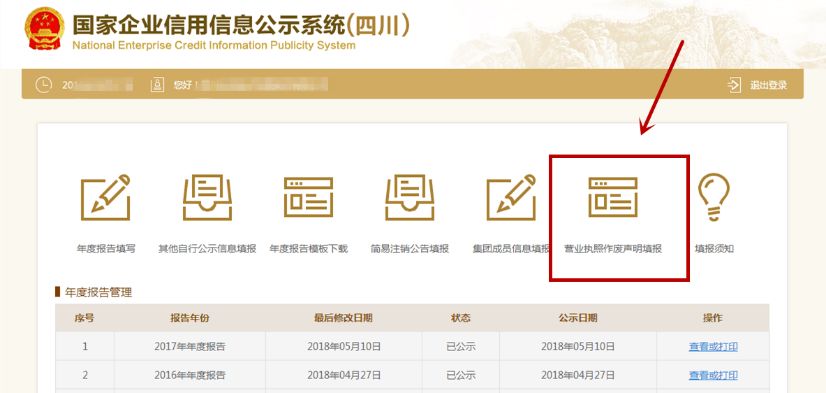Open the 简易注销公告填报 tray icon
826x393 pixels.
pyautogui.click(x=409, y=198)
